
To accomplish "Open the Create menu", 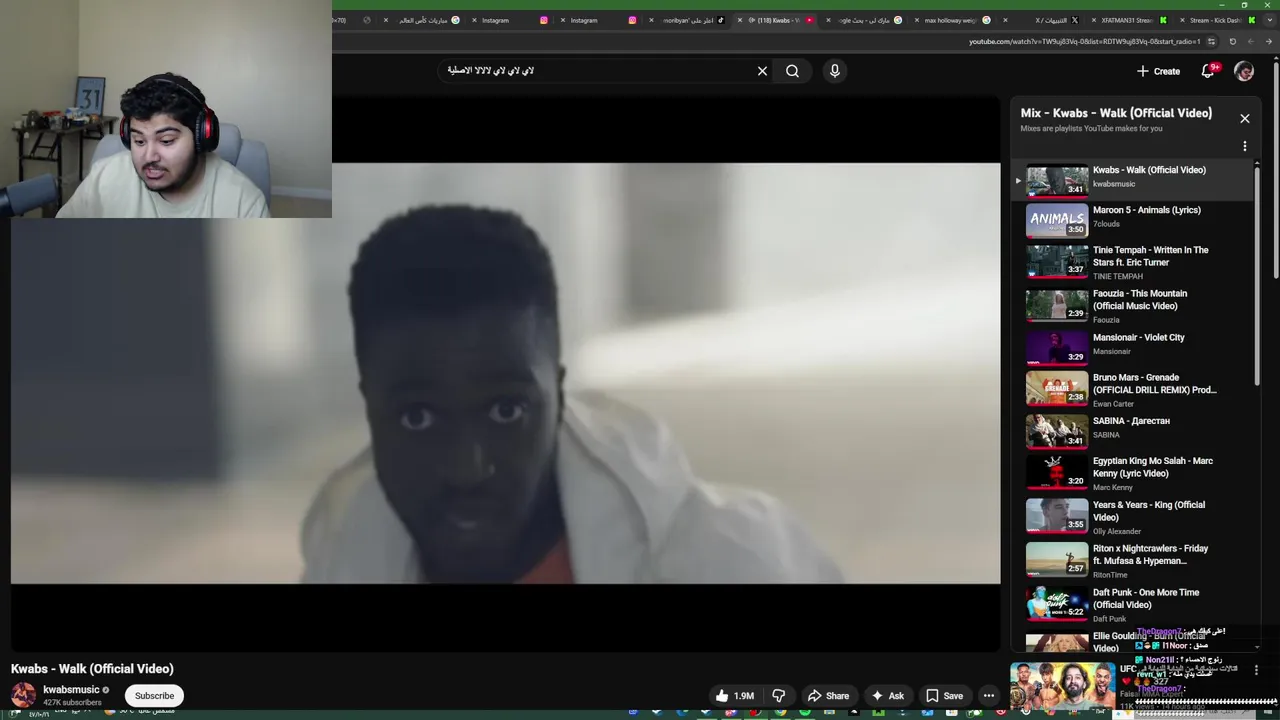I will point(1159,71).
